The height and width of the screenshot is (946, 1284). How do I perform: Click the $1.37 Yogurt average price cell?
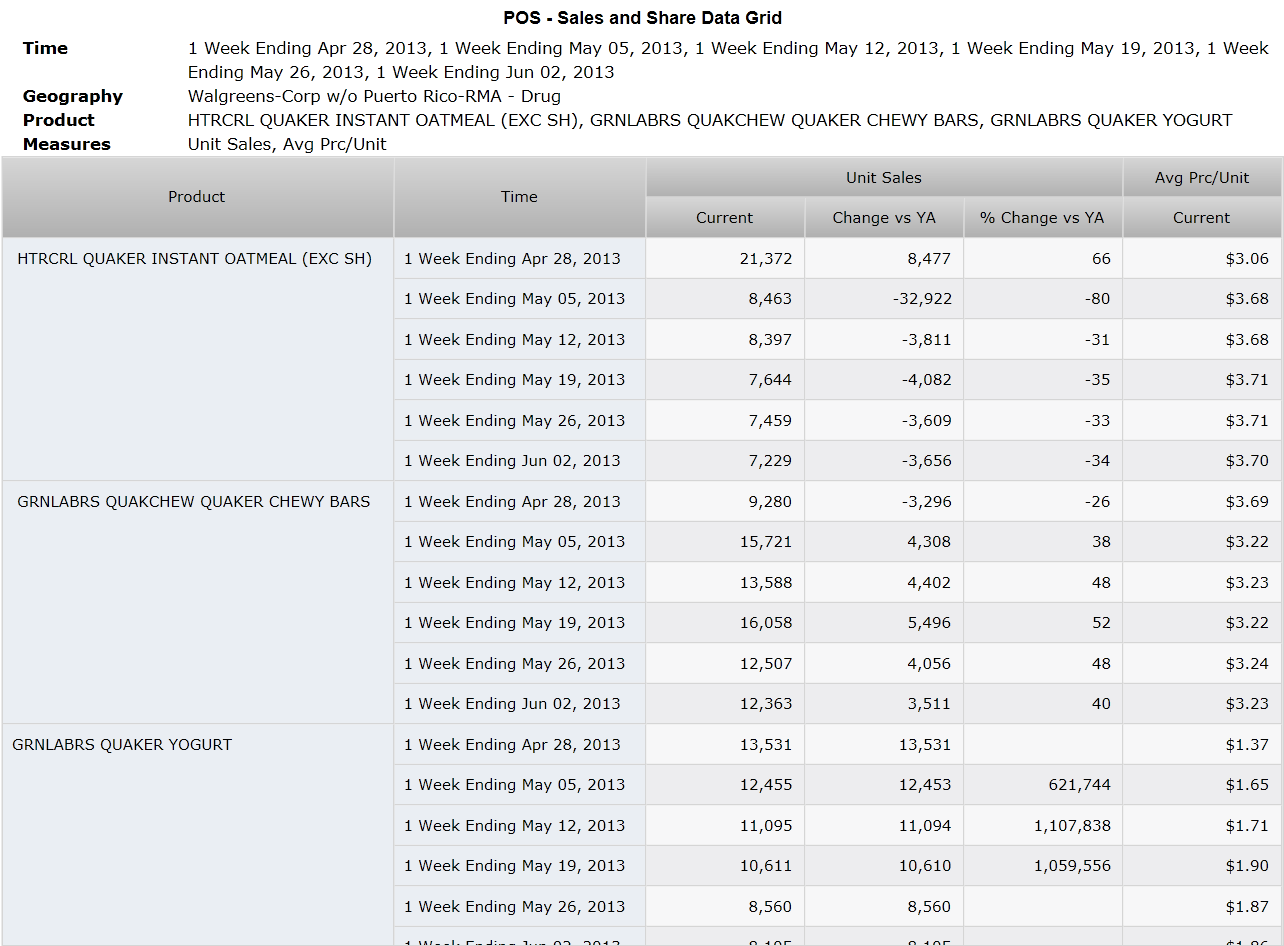1202,744
